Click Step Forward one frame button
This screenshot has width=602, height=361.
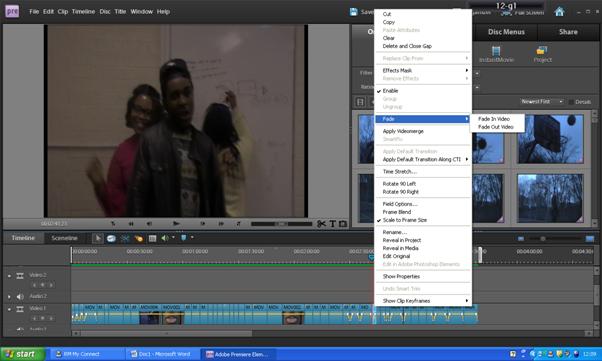pyautogui.click(x=203, y=224)
